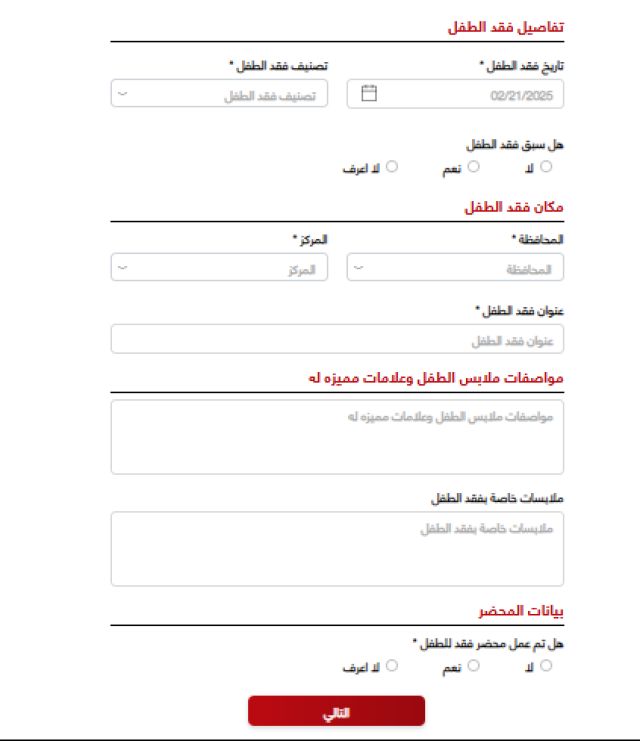Click the تفاصيل فقد الطفل section heading

(x=505, y=27)
